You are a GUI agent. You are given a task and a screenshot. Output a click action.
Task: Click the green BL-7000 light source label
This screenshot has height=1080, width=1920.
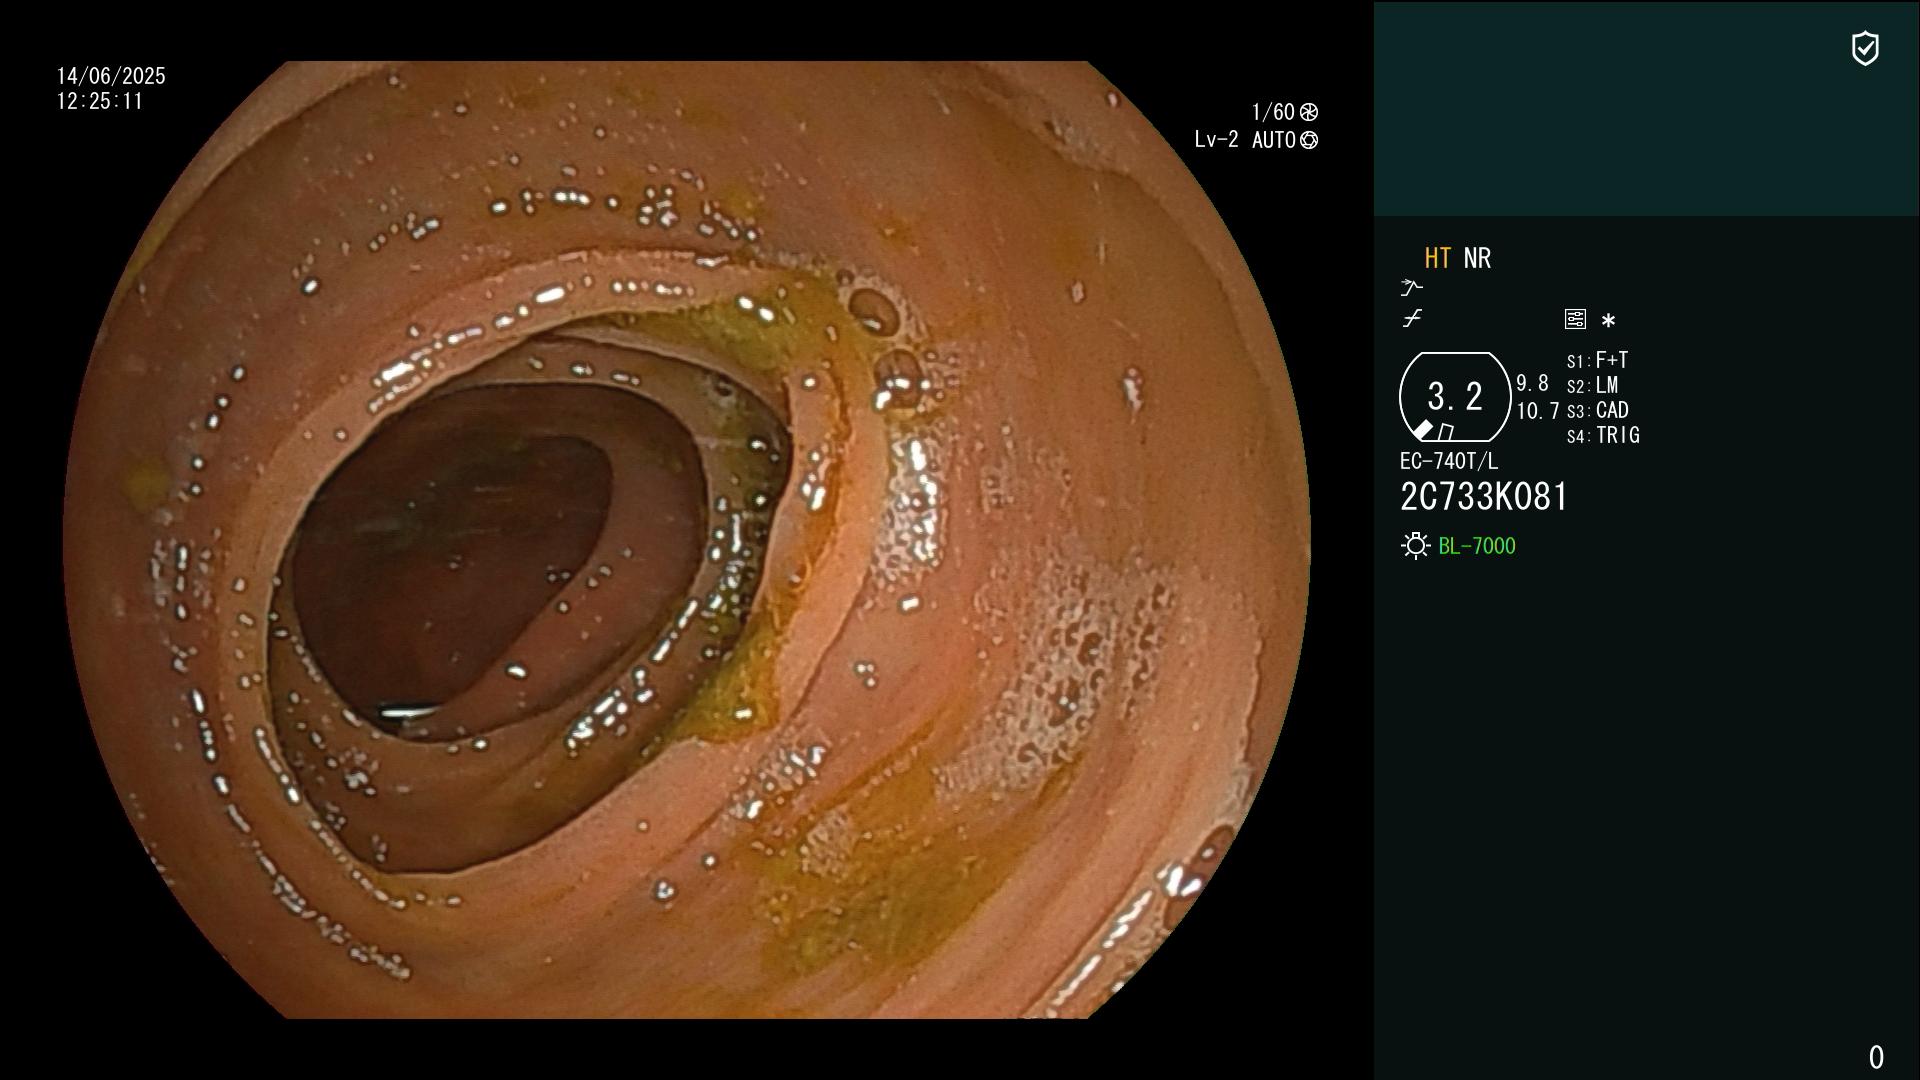pos(1477,546)
